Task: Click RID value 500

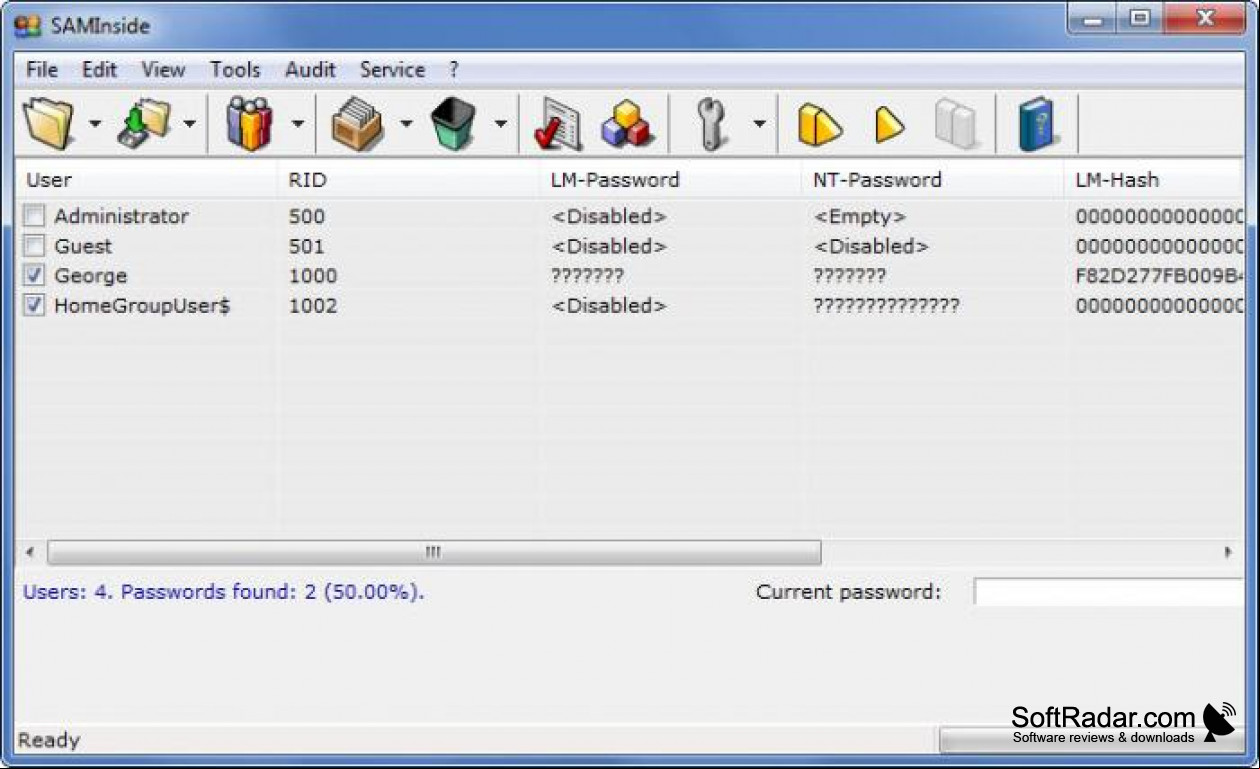Action: [307, 216]
